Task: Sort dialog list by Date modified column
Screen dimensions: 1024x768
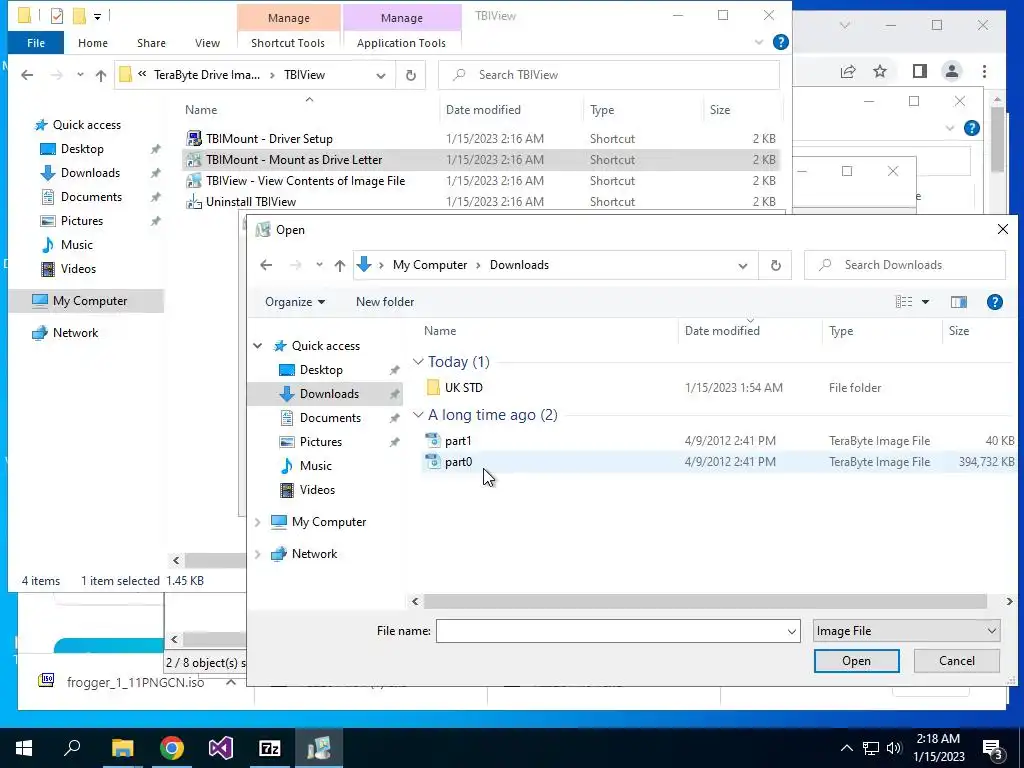Action: coord(722,330)
